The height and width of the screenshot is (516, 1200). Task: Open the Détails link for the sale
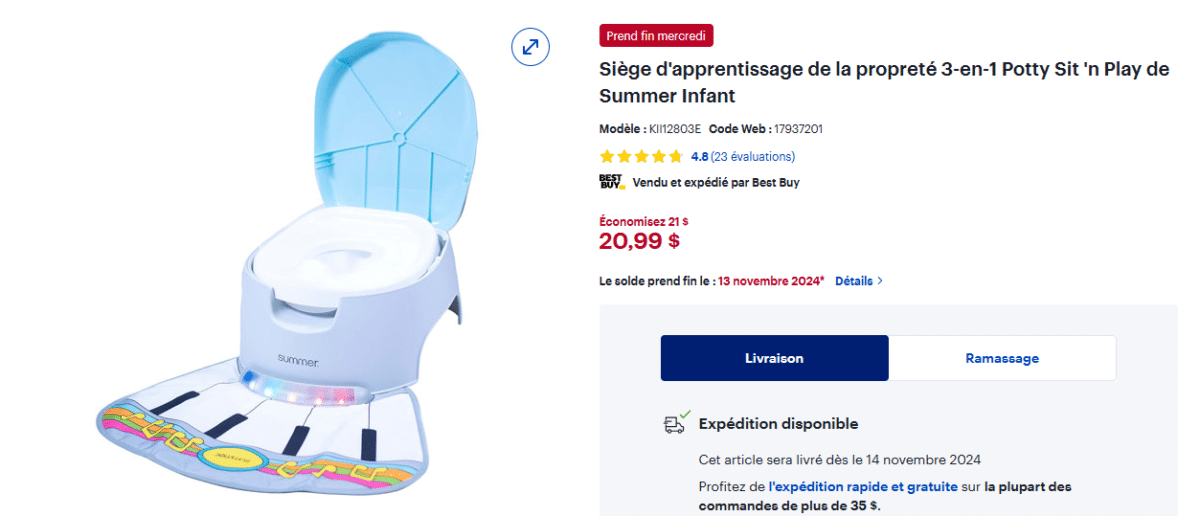(x=853, y=281)
